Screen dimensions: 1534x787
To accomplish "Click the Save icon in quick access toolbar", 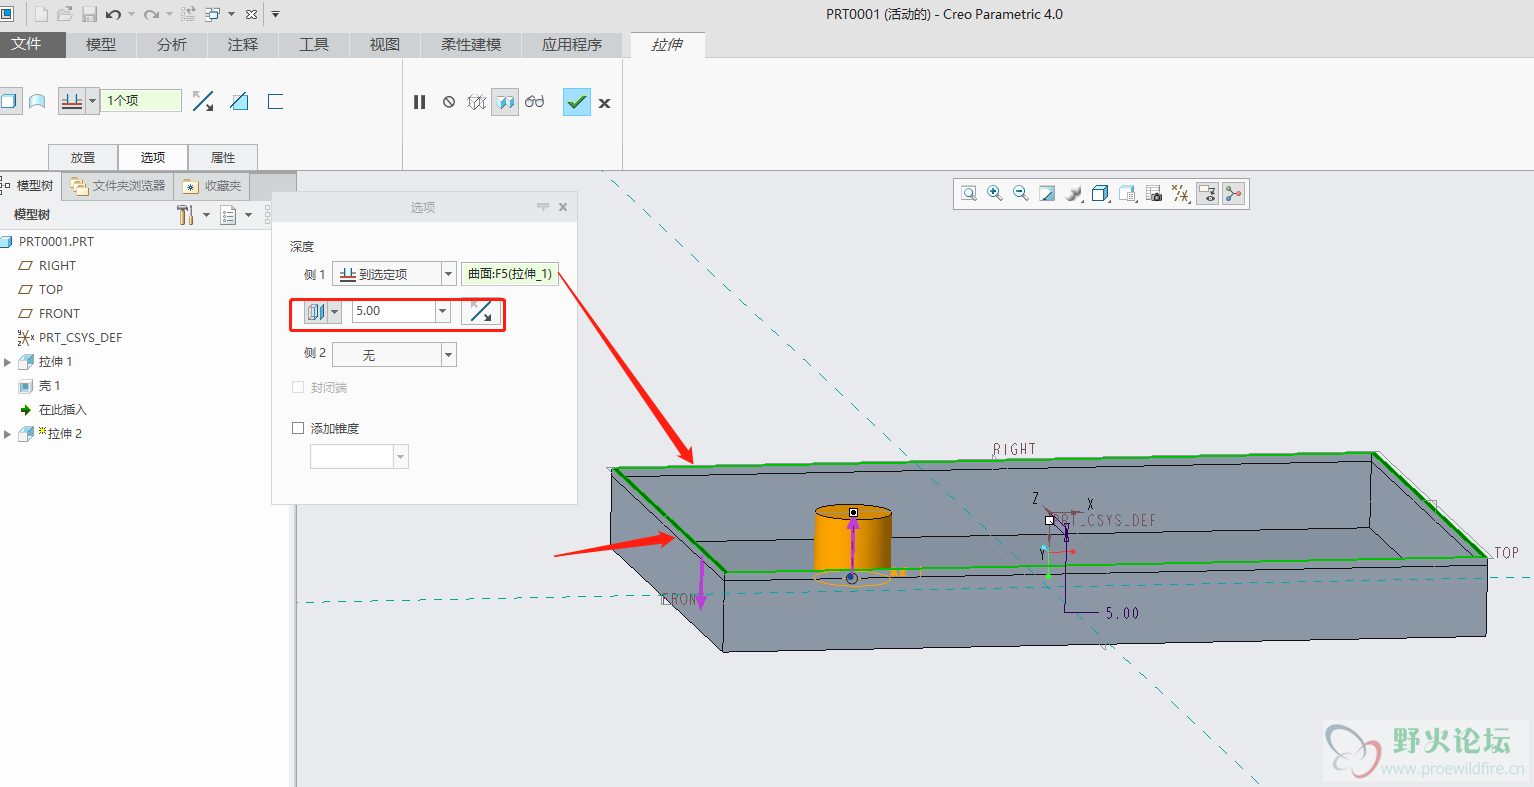I will (x=89, y=14).
